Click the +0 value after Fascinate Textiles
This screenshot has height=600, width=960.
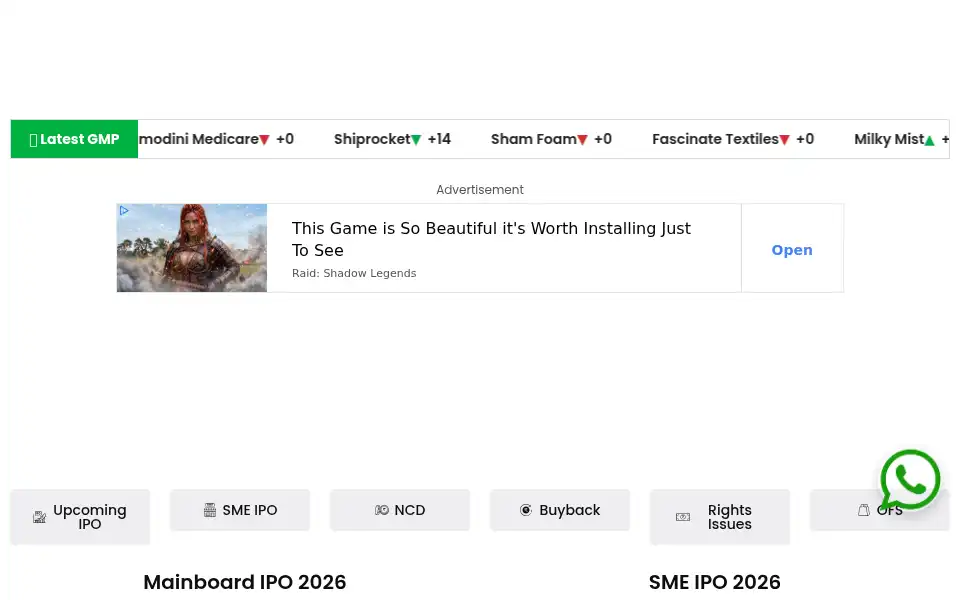pos(805,139)
